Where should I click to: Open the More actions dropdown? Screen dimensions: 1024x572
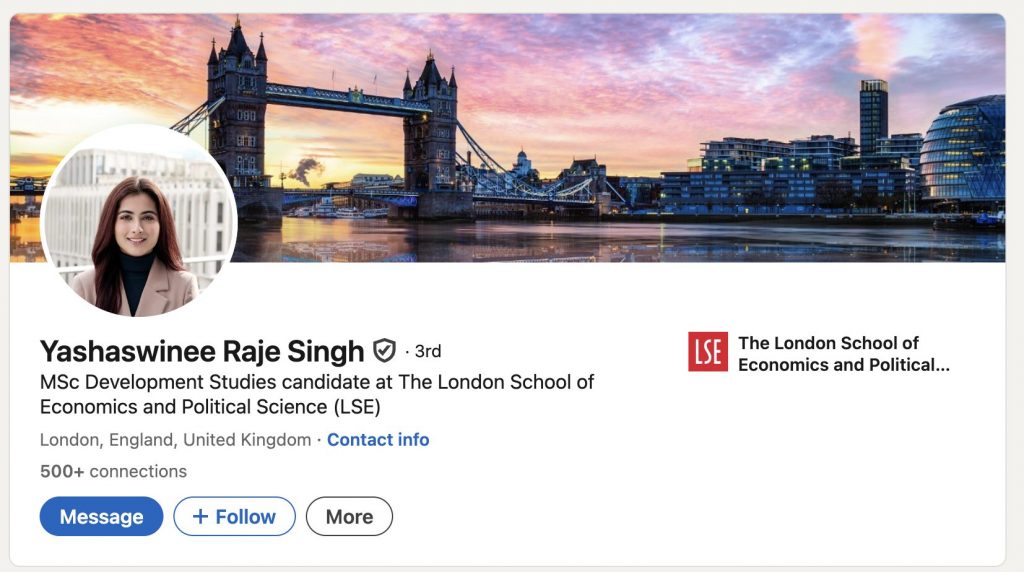click(349, 516)
